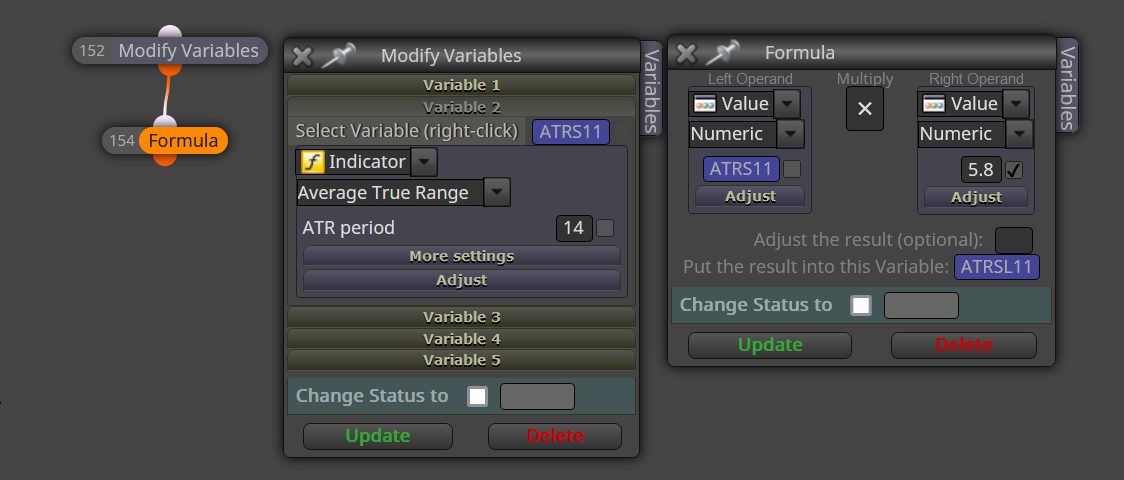Click Adjust button in Modify Variables

462,280
